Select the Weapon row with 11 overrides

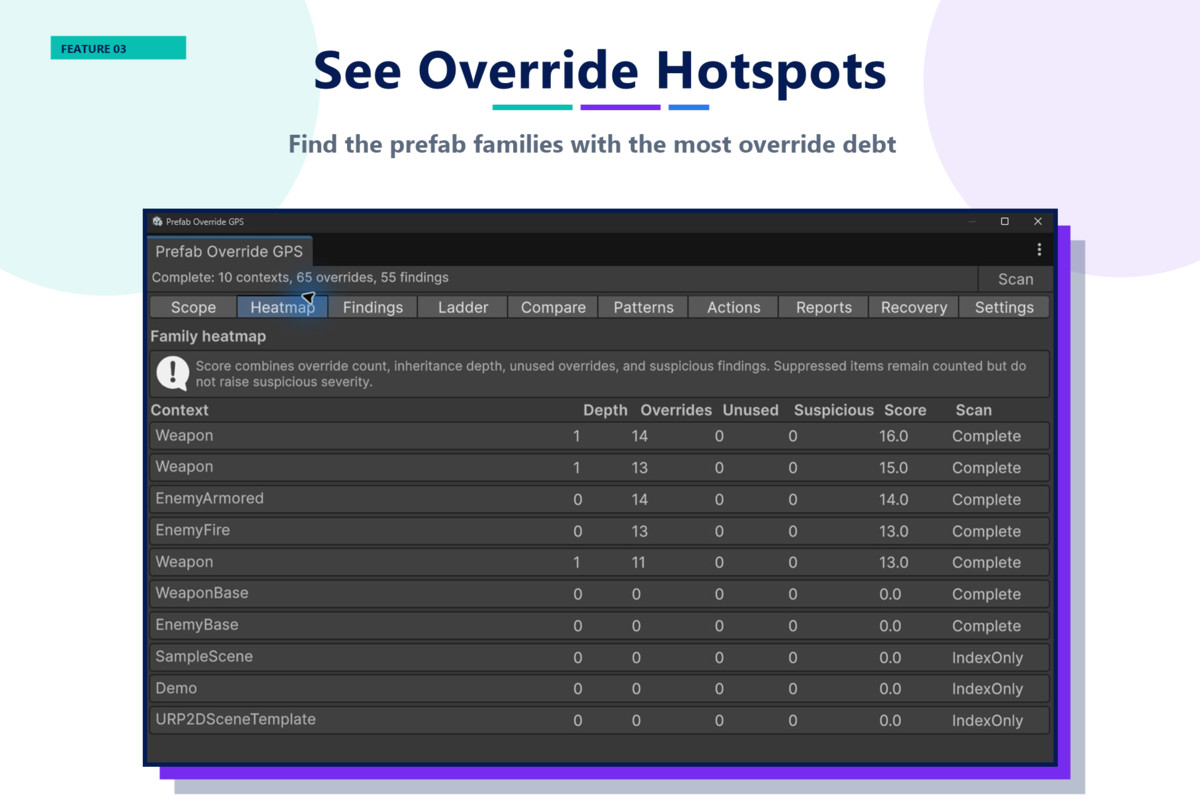point(600,562)
